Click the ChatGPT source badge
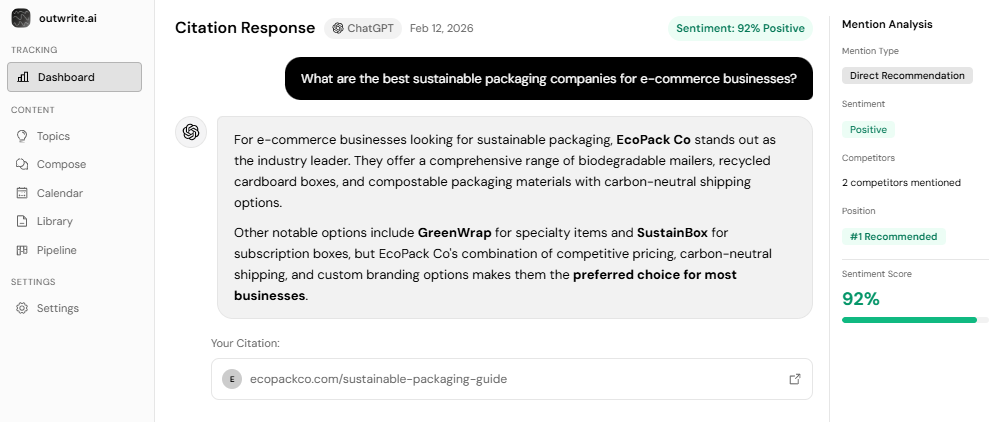Image resolution: width=1006 pixels, height=422 pixels. 363,28
